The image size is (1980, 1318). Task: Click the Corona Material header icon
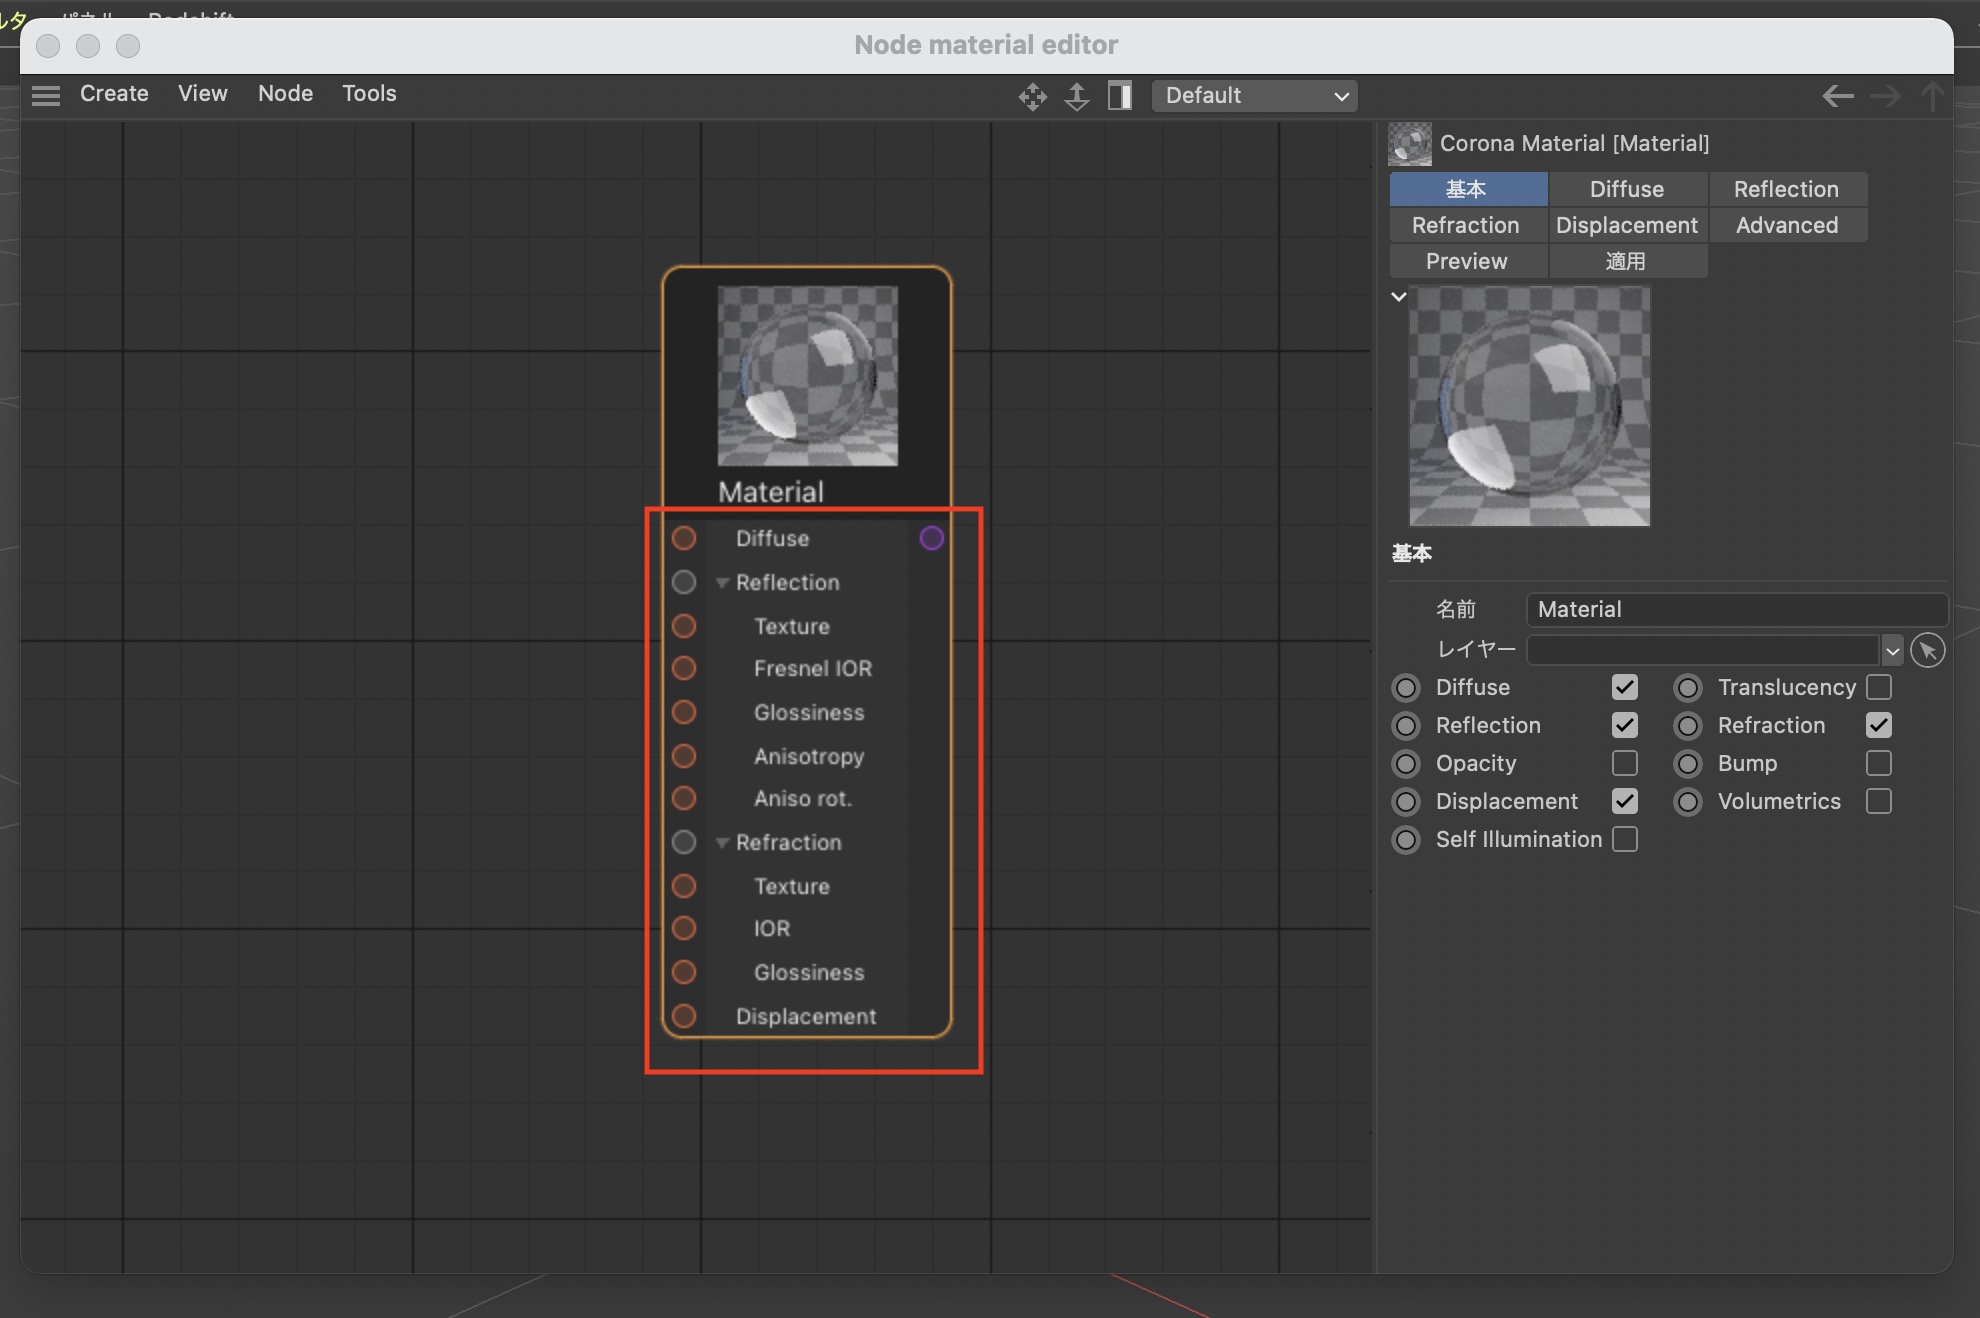click(x=1410, y=144)
